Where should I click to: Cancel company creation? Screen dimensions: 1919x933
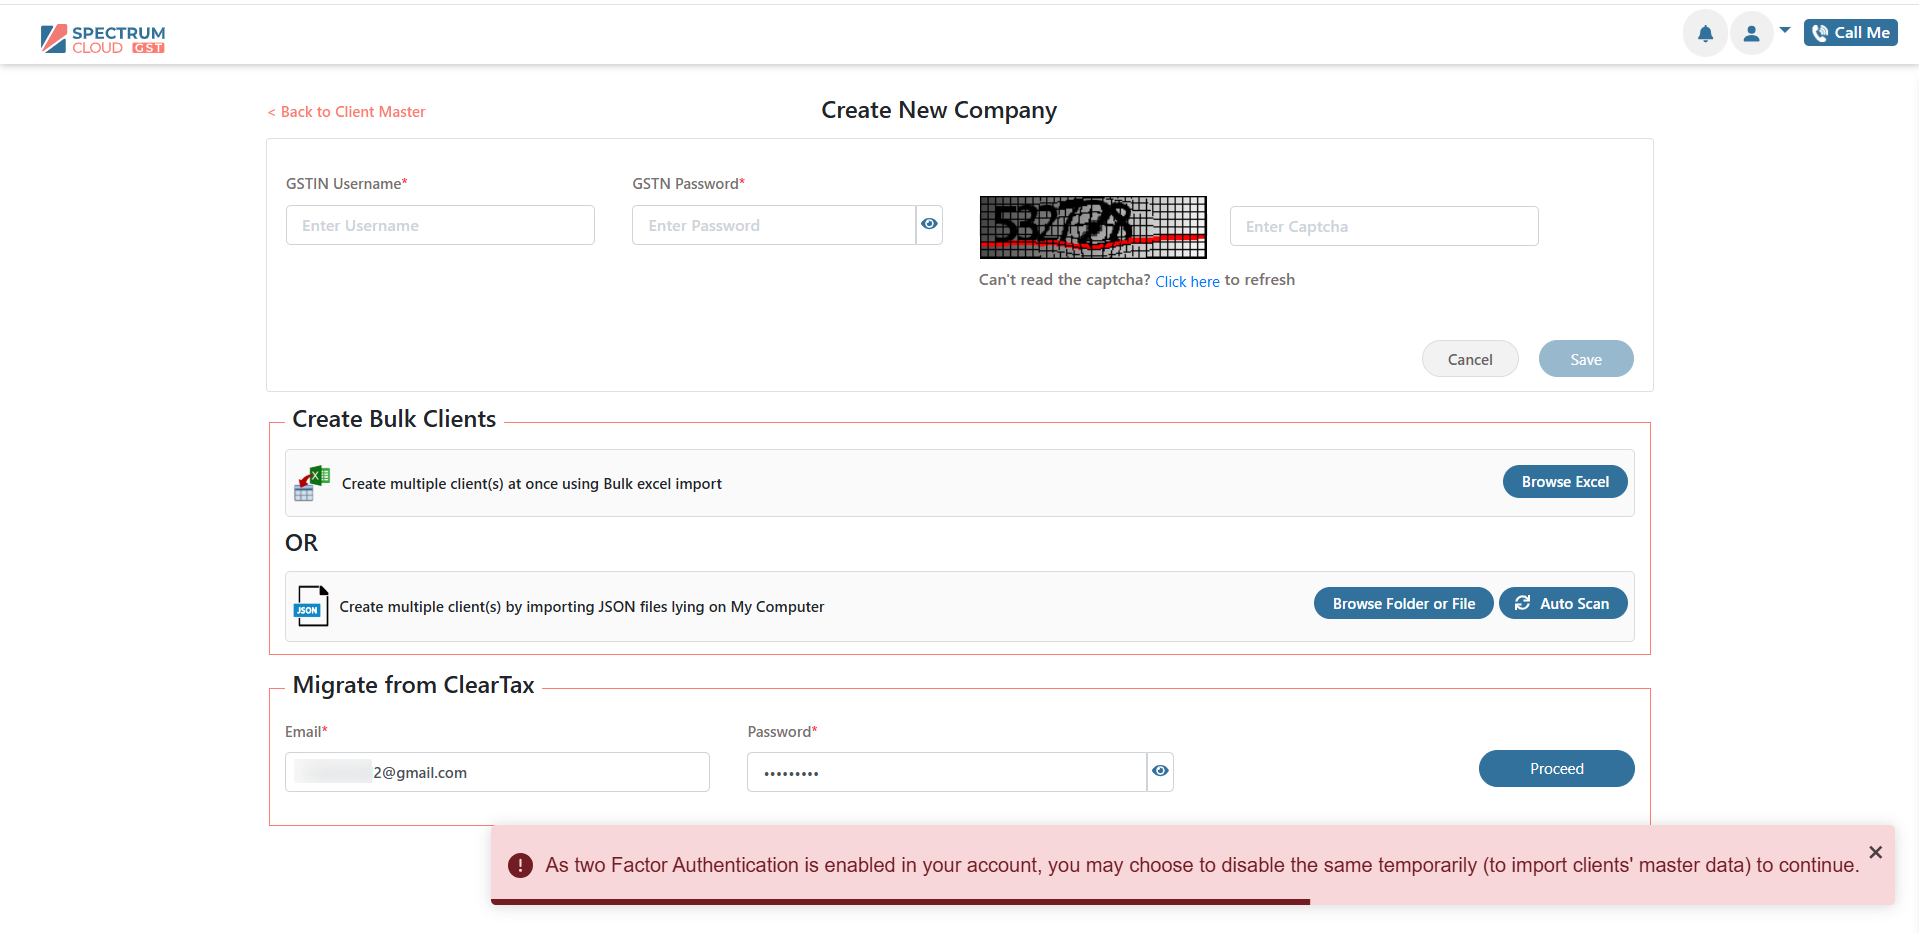click(x=1469, y=360)
